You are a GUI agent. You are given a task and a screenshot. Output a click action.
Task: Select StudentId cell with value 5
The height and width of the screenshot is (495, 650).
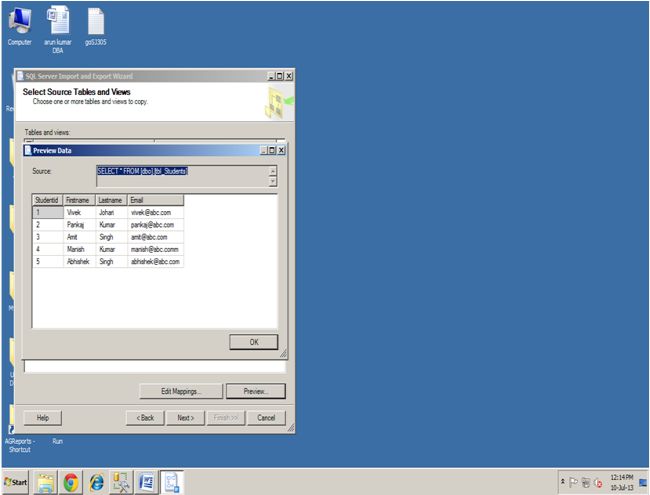[x=48, y=262]
